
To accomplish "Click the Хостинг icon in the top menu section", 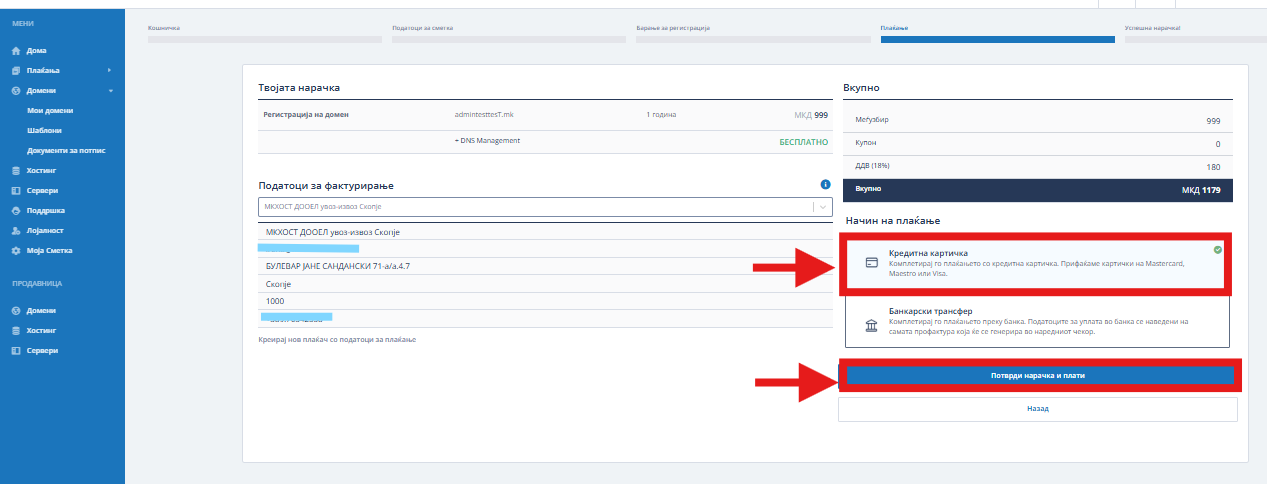I will (16, 171).
